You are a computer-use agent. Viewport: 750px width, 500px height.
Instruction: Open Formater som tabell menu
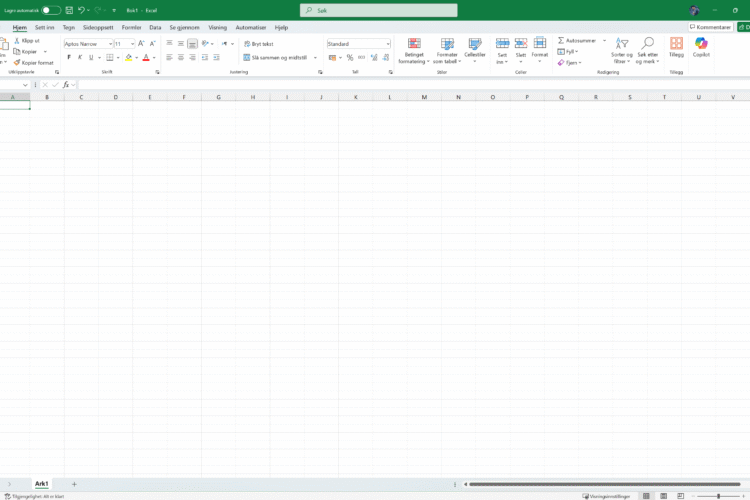[447, 51]
